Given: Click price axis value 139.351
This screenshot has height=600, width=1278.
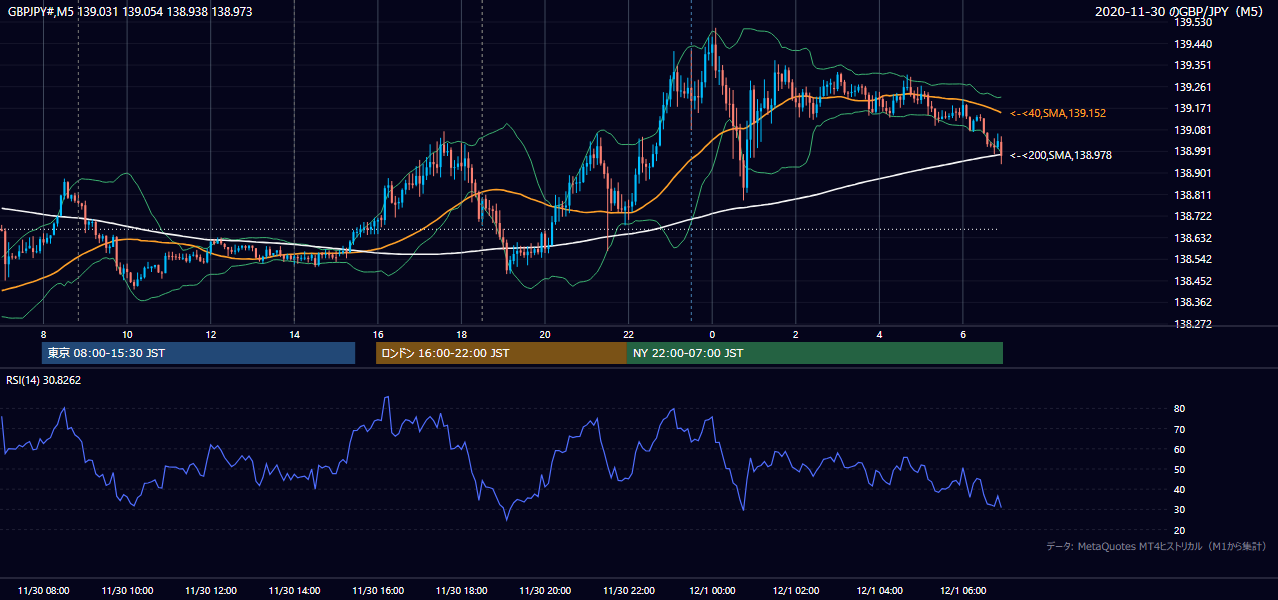Looking at the screenshot, I should tap(1194, 66).
